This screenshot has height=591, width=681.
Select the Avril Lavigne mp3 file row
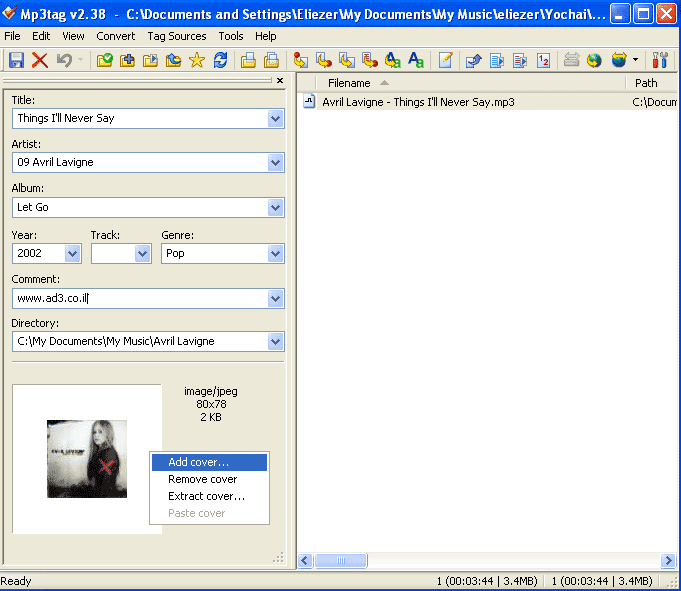[x=418, y=102]
